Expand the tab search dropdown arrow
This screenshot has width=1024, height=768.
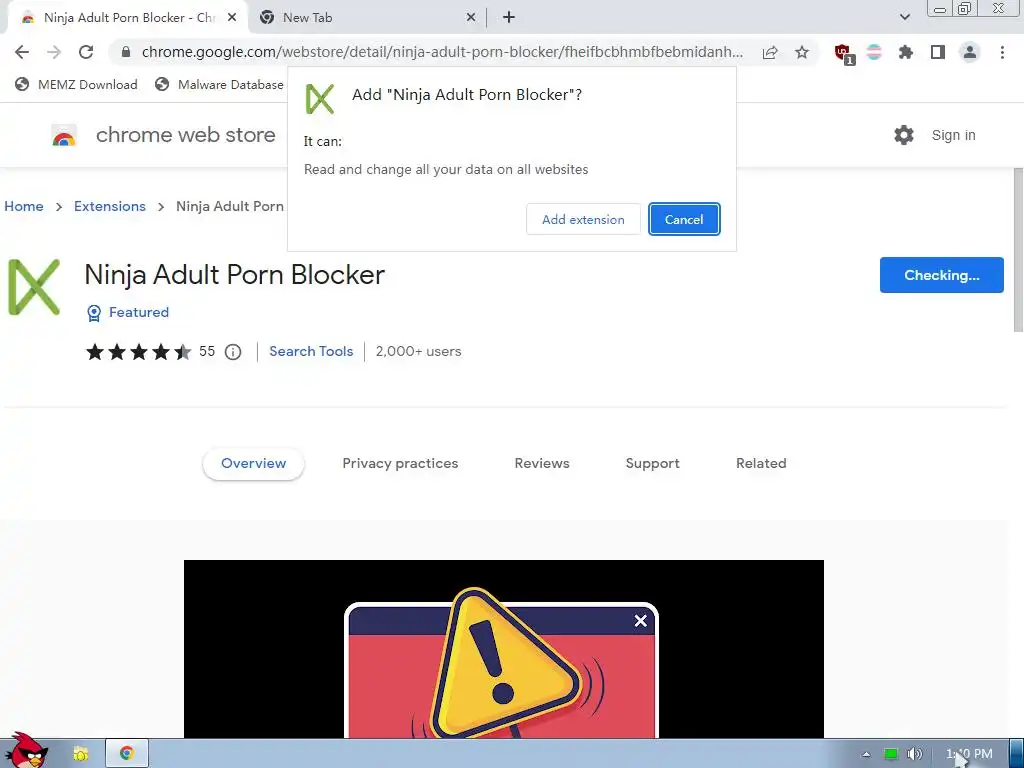tap(904, 18)
